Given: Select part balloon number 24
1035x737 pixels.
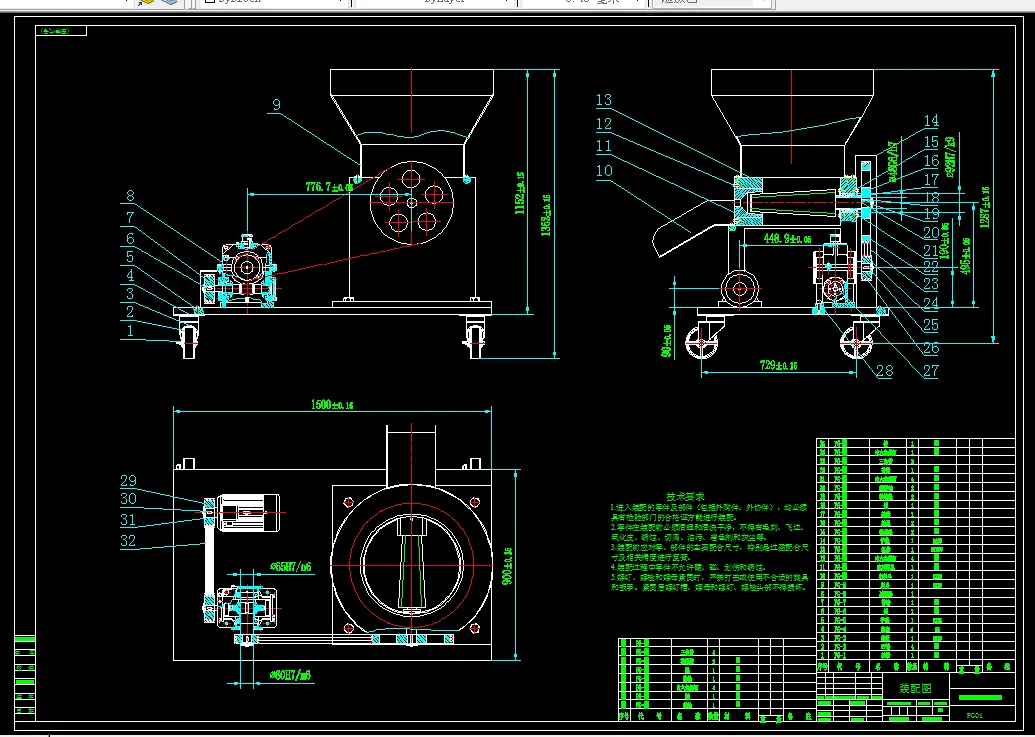Looking at the screenshot, I should point(931,304).
